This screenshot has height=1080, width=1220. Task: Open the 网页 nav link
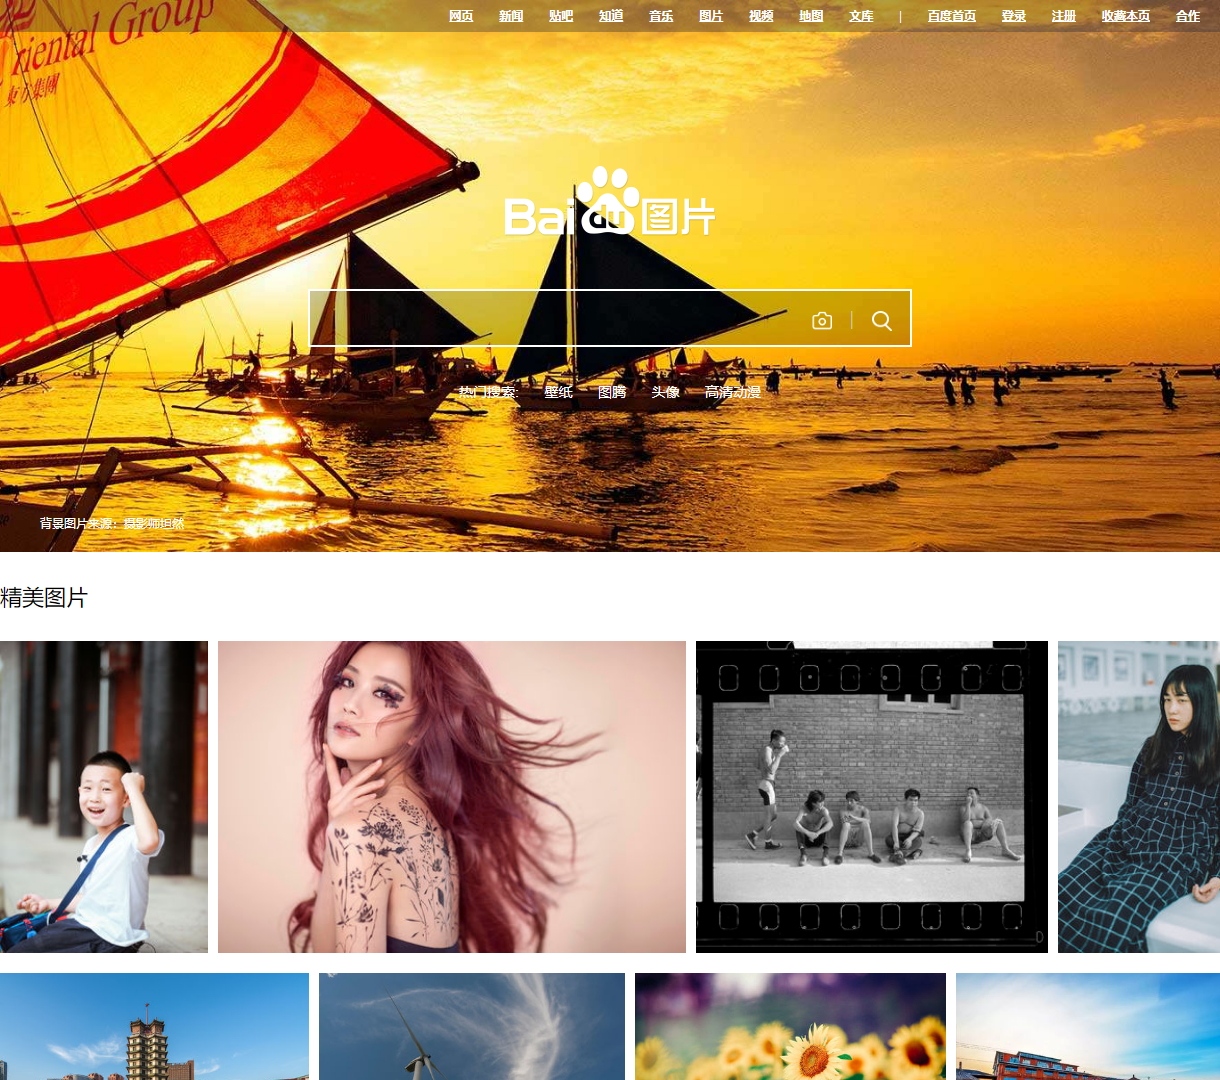click(461, 16)
